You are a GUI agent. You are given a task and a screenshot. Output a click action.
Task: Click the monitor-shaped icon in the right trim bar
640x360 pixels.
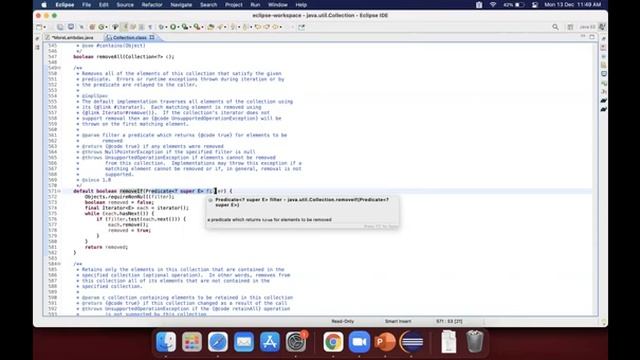point(603,74)
